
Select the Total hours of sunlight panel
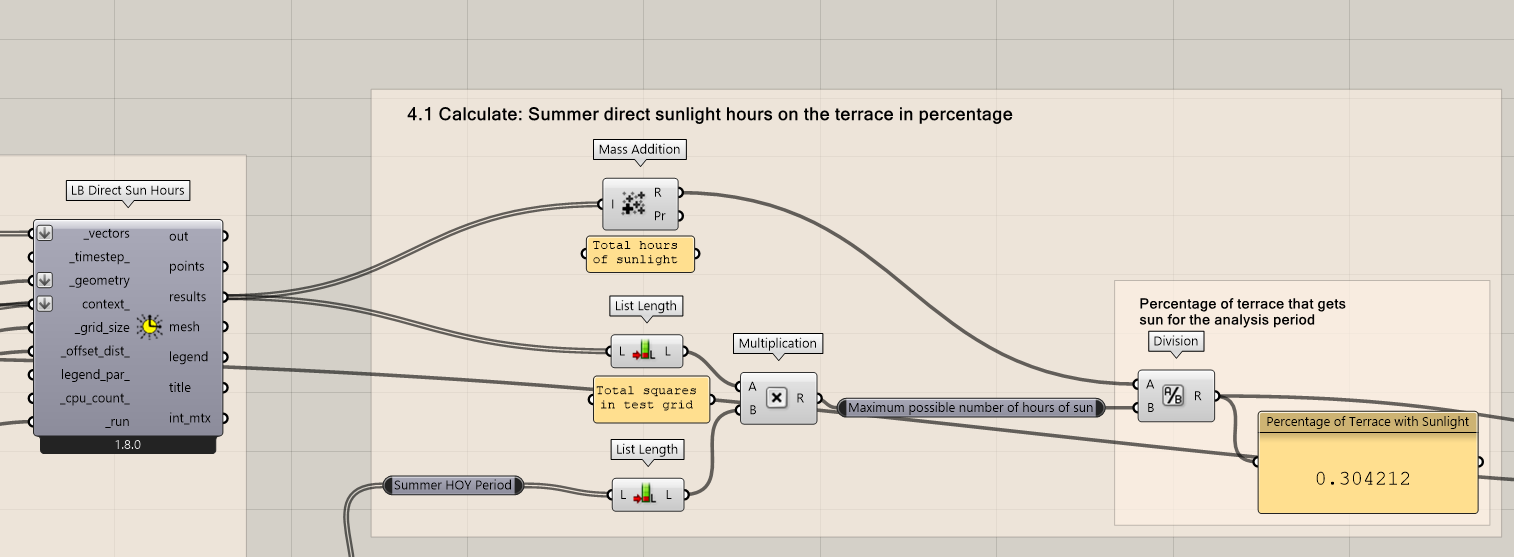point(640,253)
